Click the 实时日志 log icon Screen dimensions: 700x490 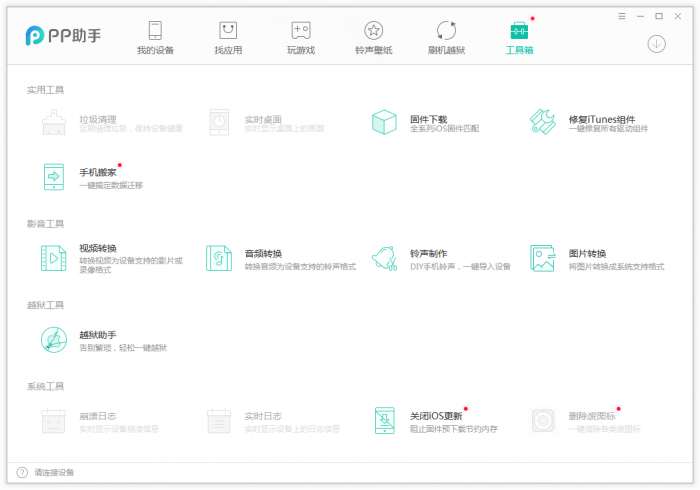[219, 421]
